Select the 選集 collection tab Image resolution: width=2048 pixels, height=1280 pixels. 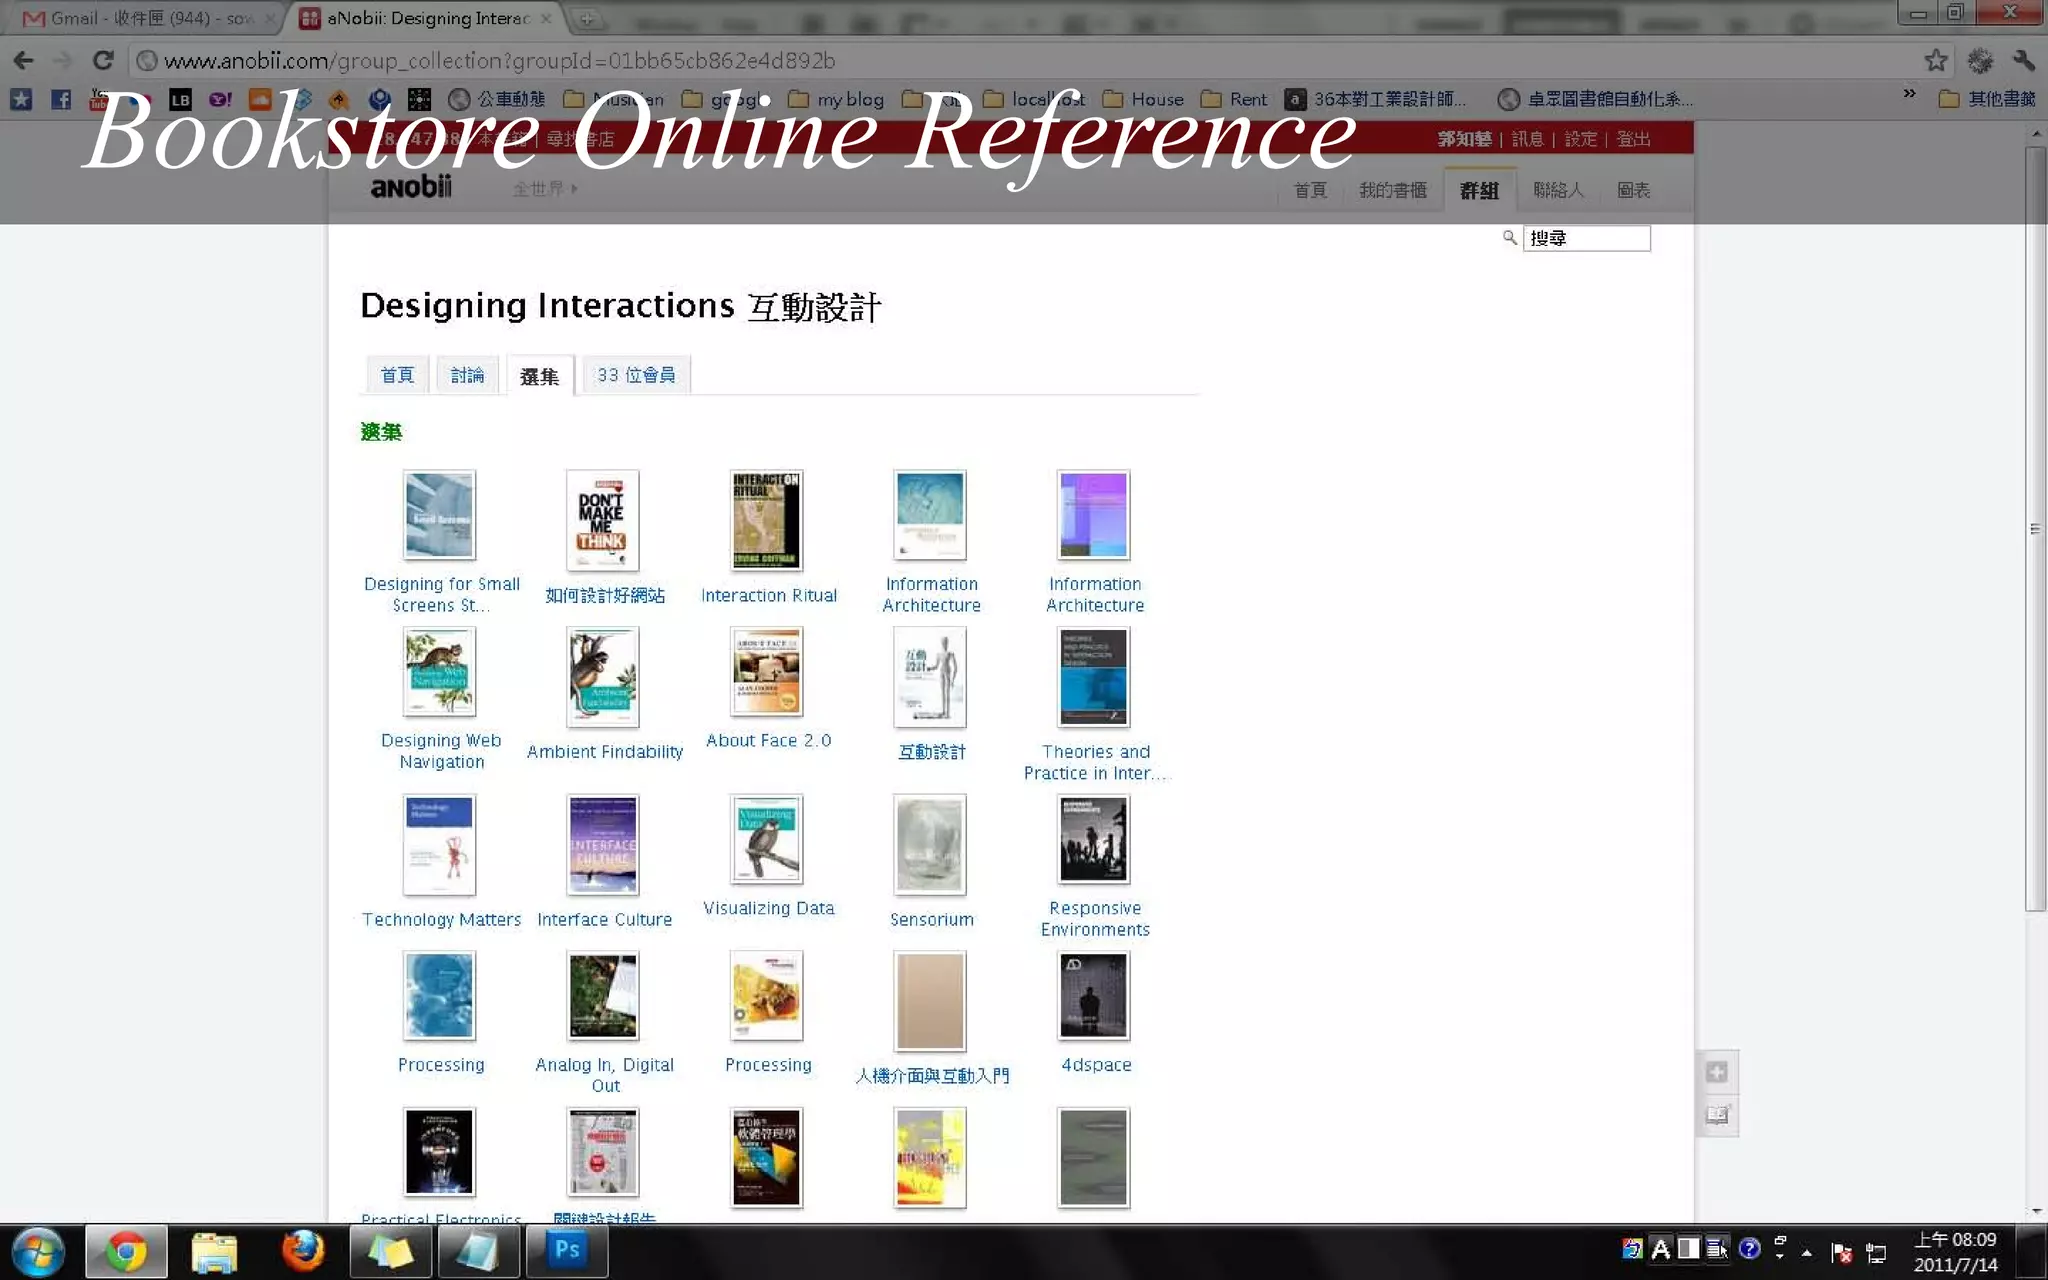coord(539,376)
